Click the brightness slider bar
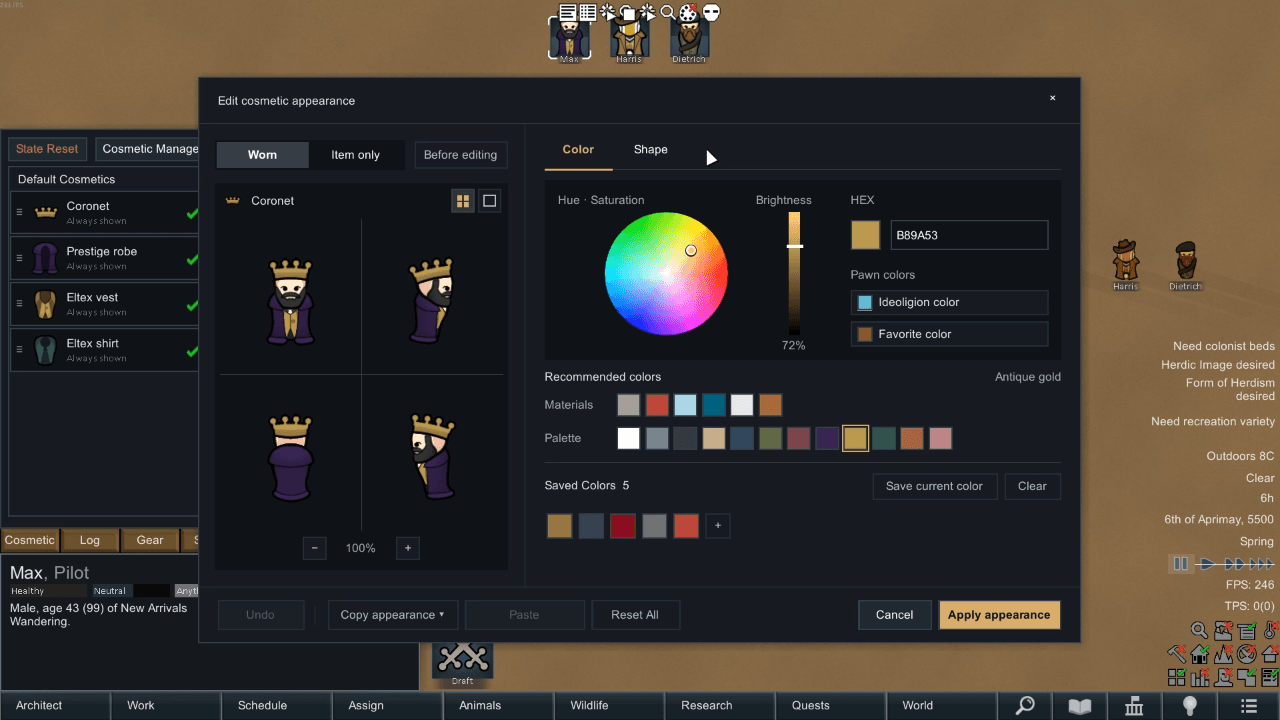Image resolution: width=1280 pixels, height=720 pixels. point(794,273)
